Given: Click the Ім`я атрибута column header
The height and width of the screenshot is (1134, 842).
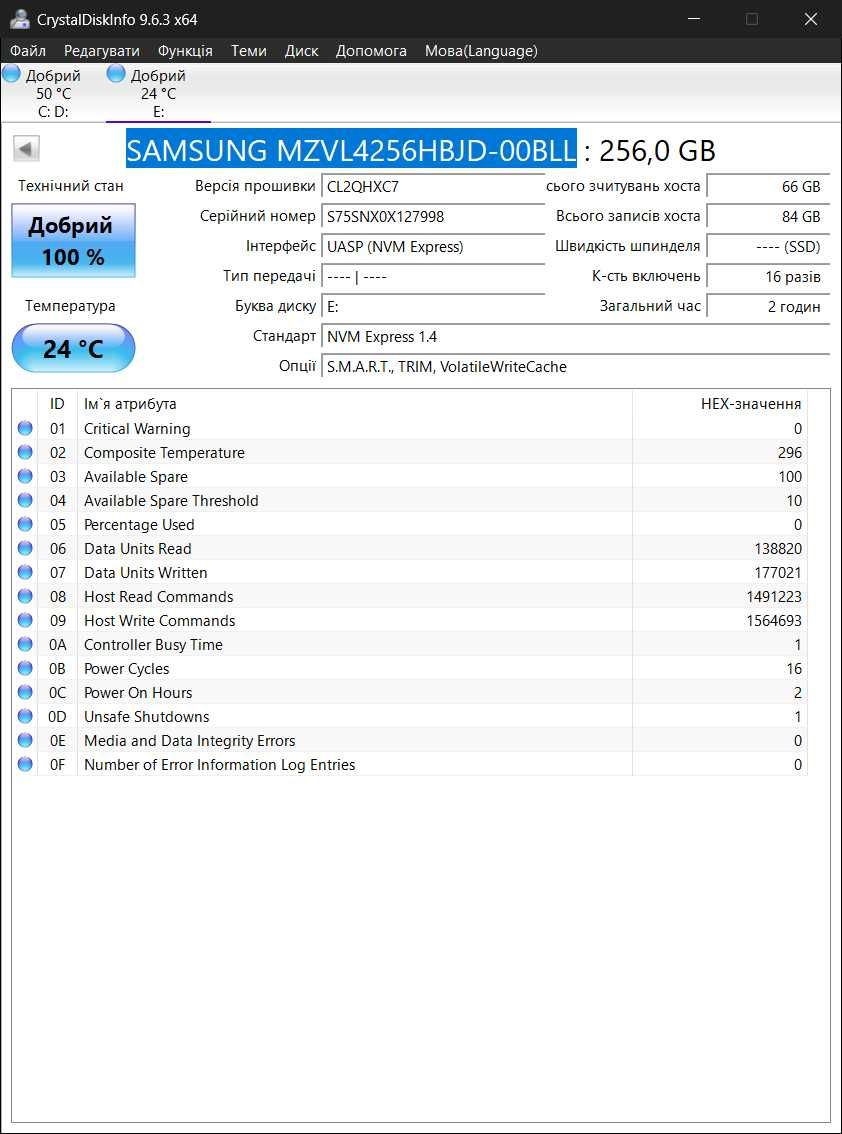Looking at the screenshot, I should click(354, 404).
